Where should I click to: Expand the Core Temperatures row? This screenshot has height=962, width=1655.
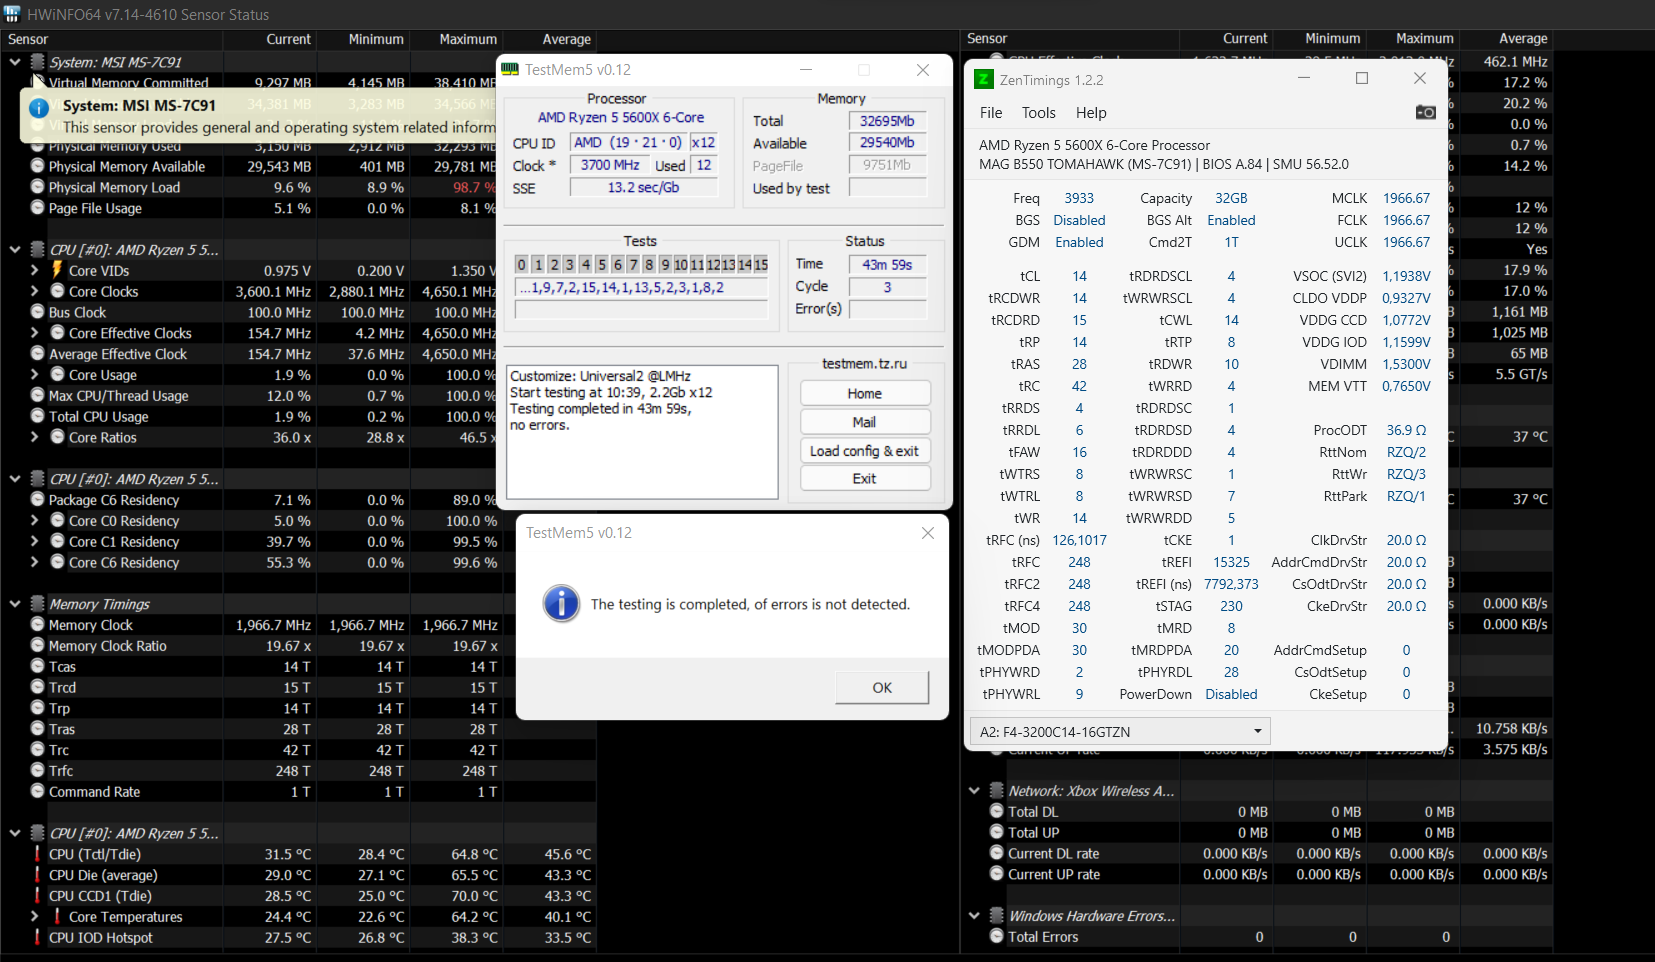click(35, 916)
